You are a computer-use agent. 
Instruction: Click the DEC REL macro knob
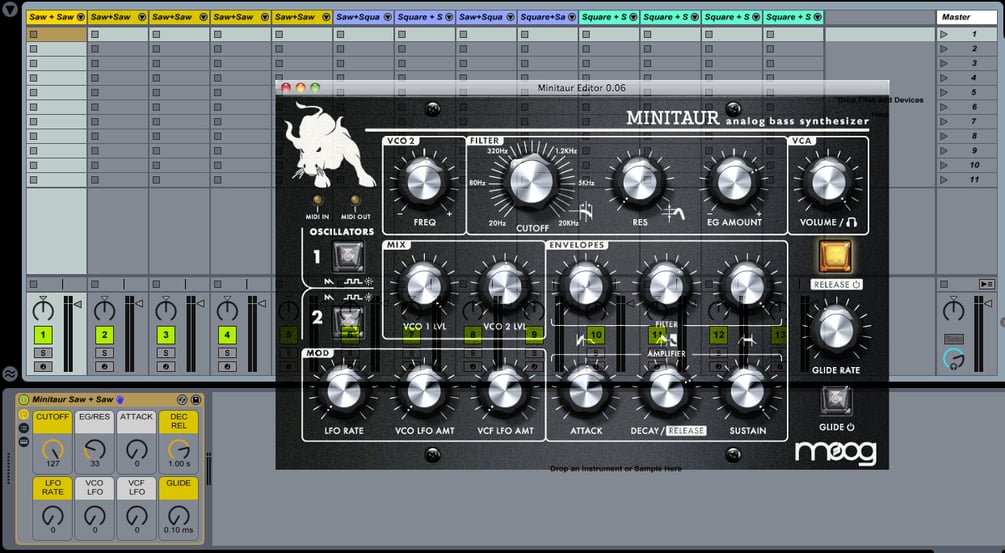coord(179,449)
